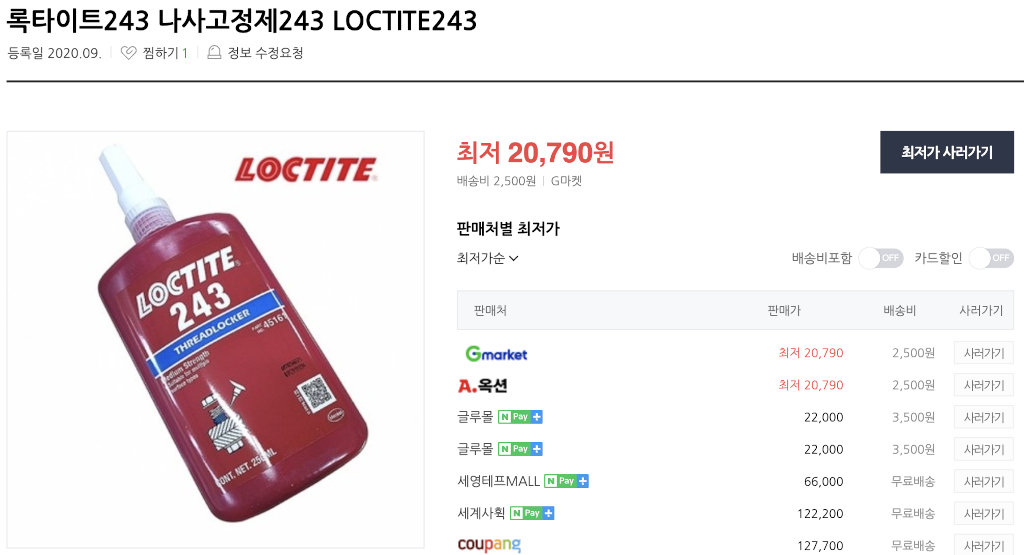The width and height of the screenshot is (1024, 555).
Task: Click the 찜하기 wishlist link
Action: point(160,53)
